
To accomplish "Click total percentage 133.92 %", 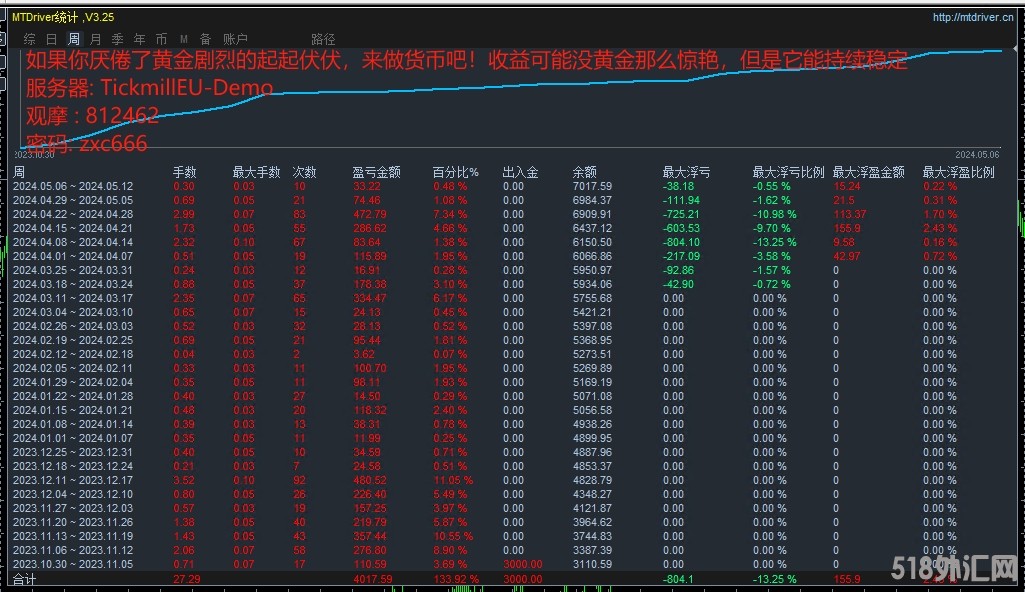I will coord(456,579).
